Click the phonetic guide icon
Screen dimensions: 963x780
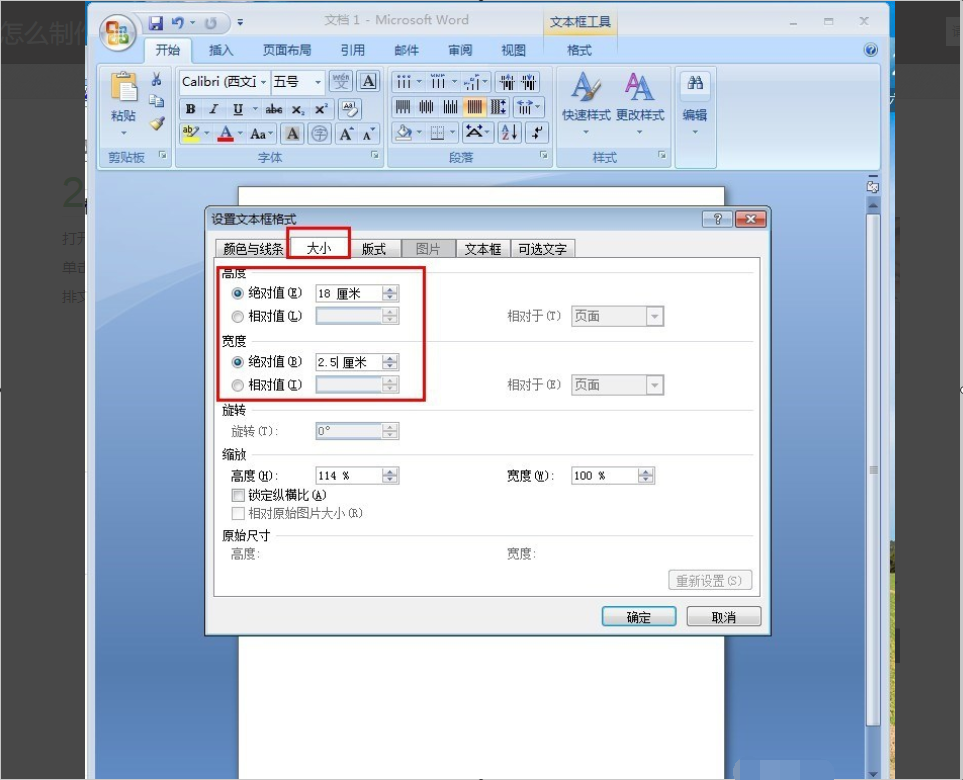341,81
